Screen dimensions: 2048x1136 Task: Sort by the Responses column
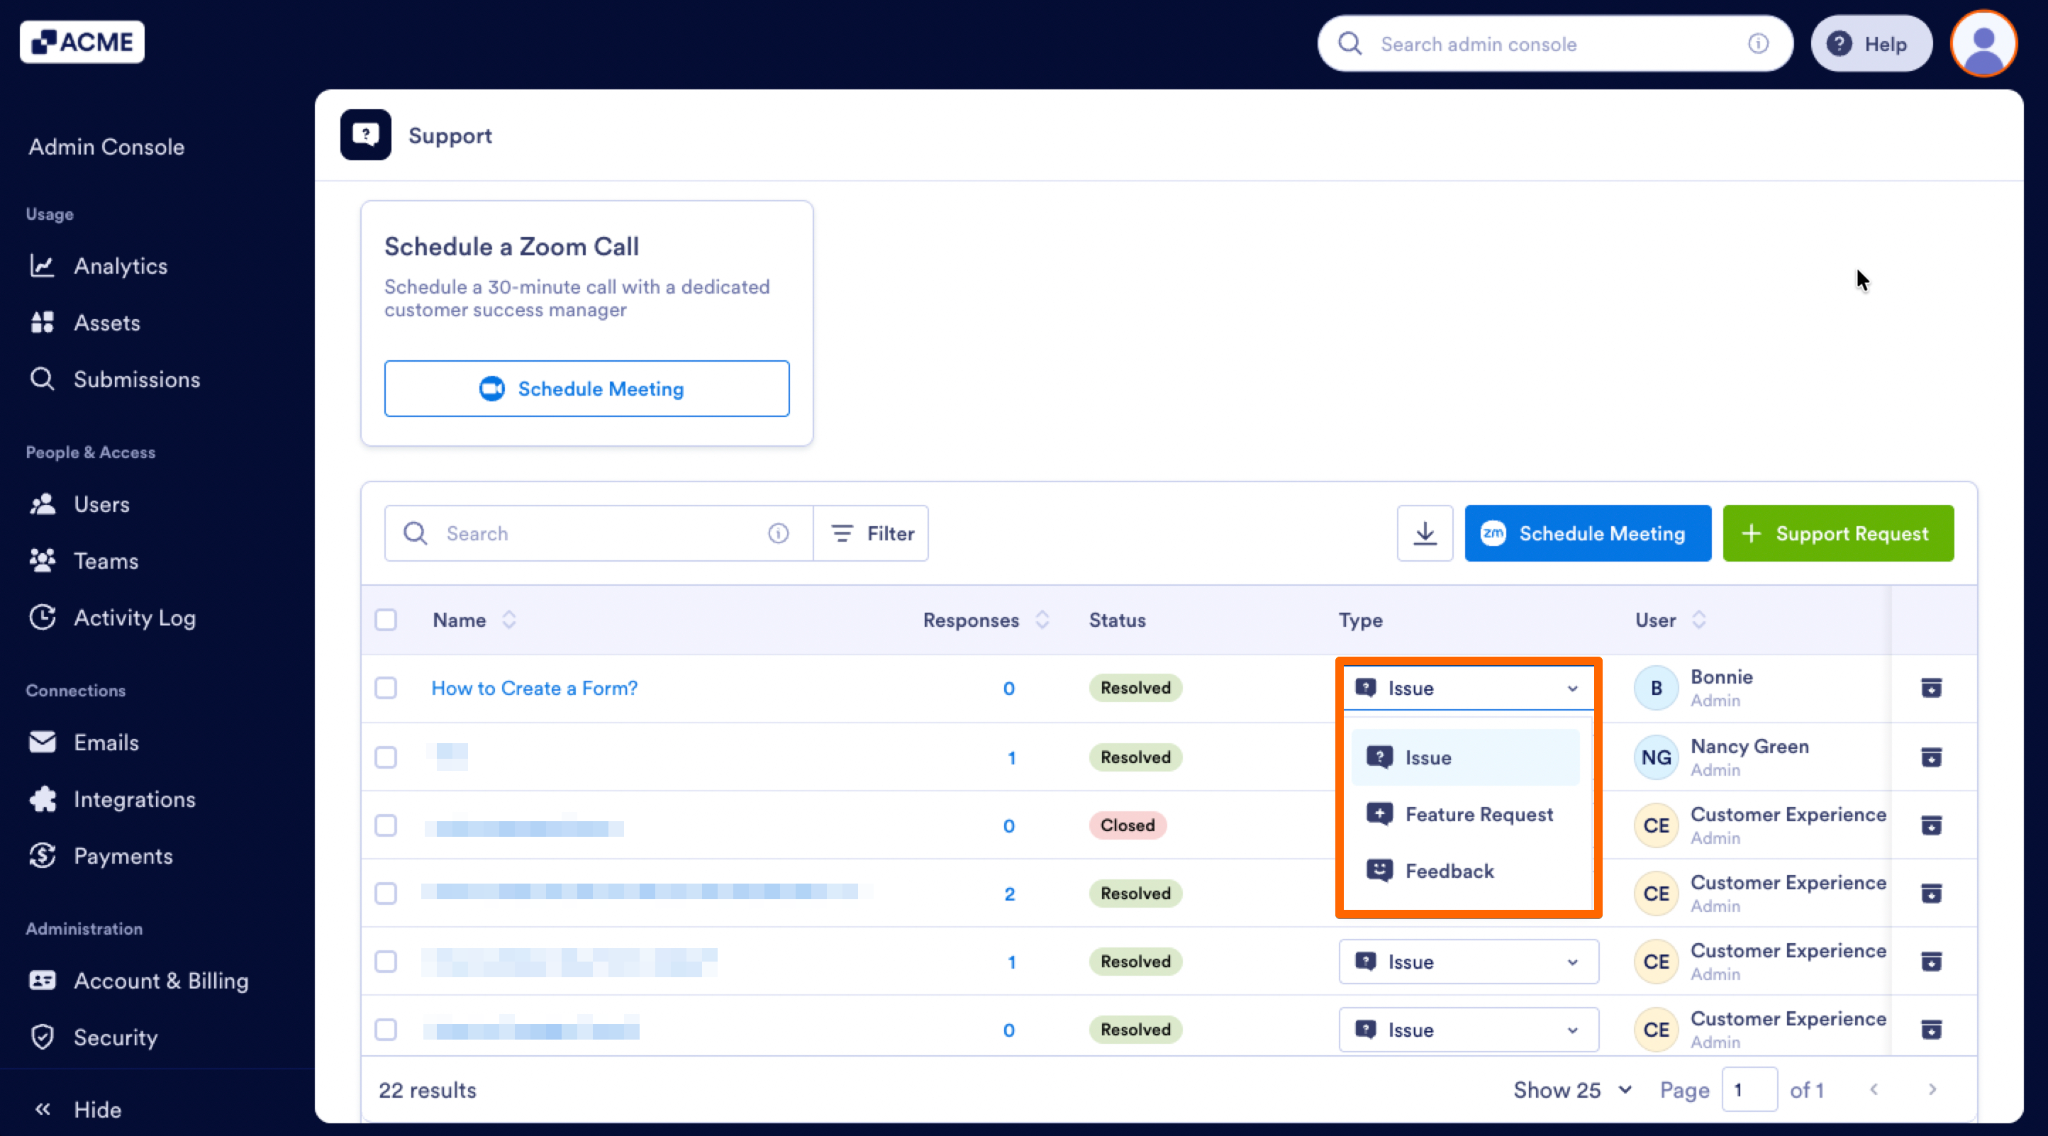coord(1042,620)
